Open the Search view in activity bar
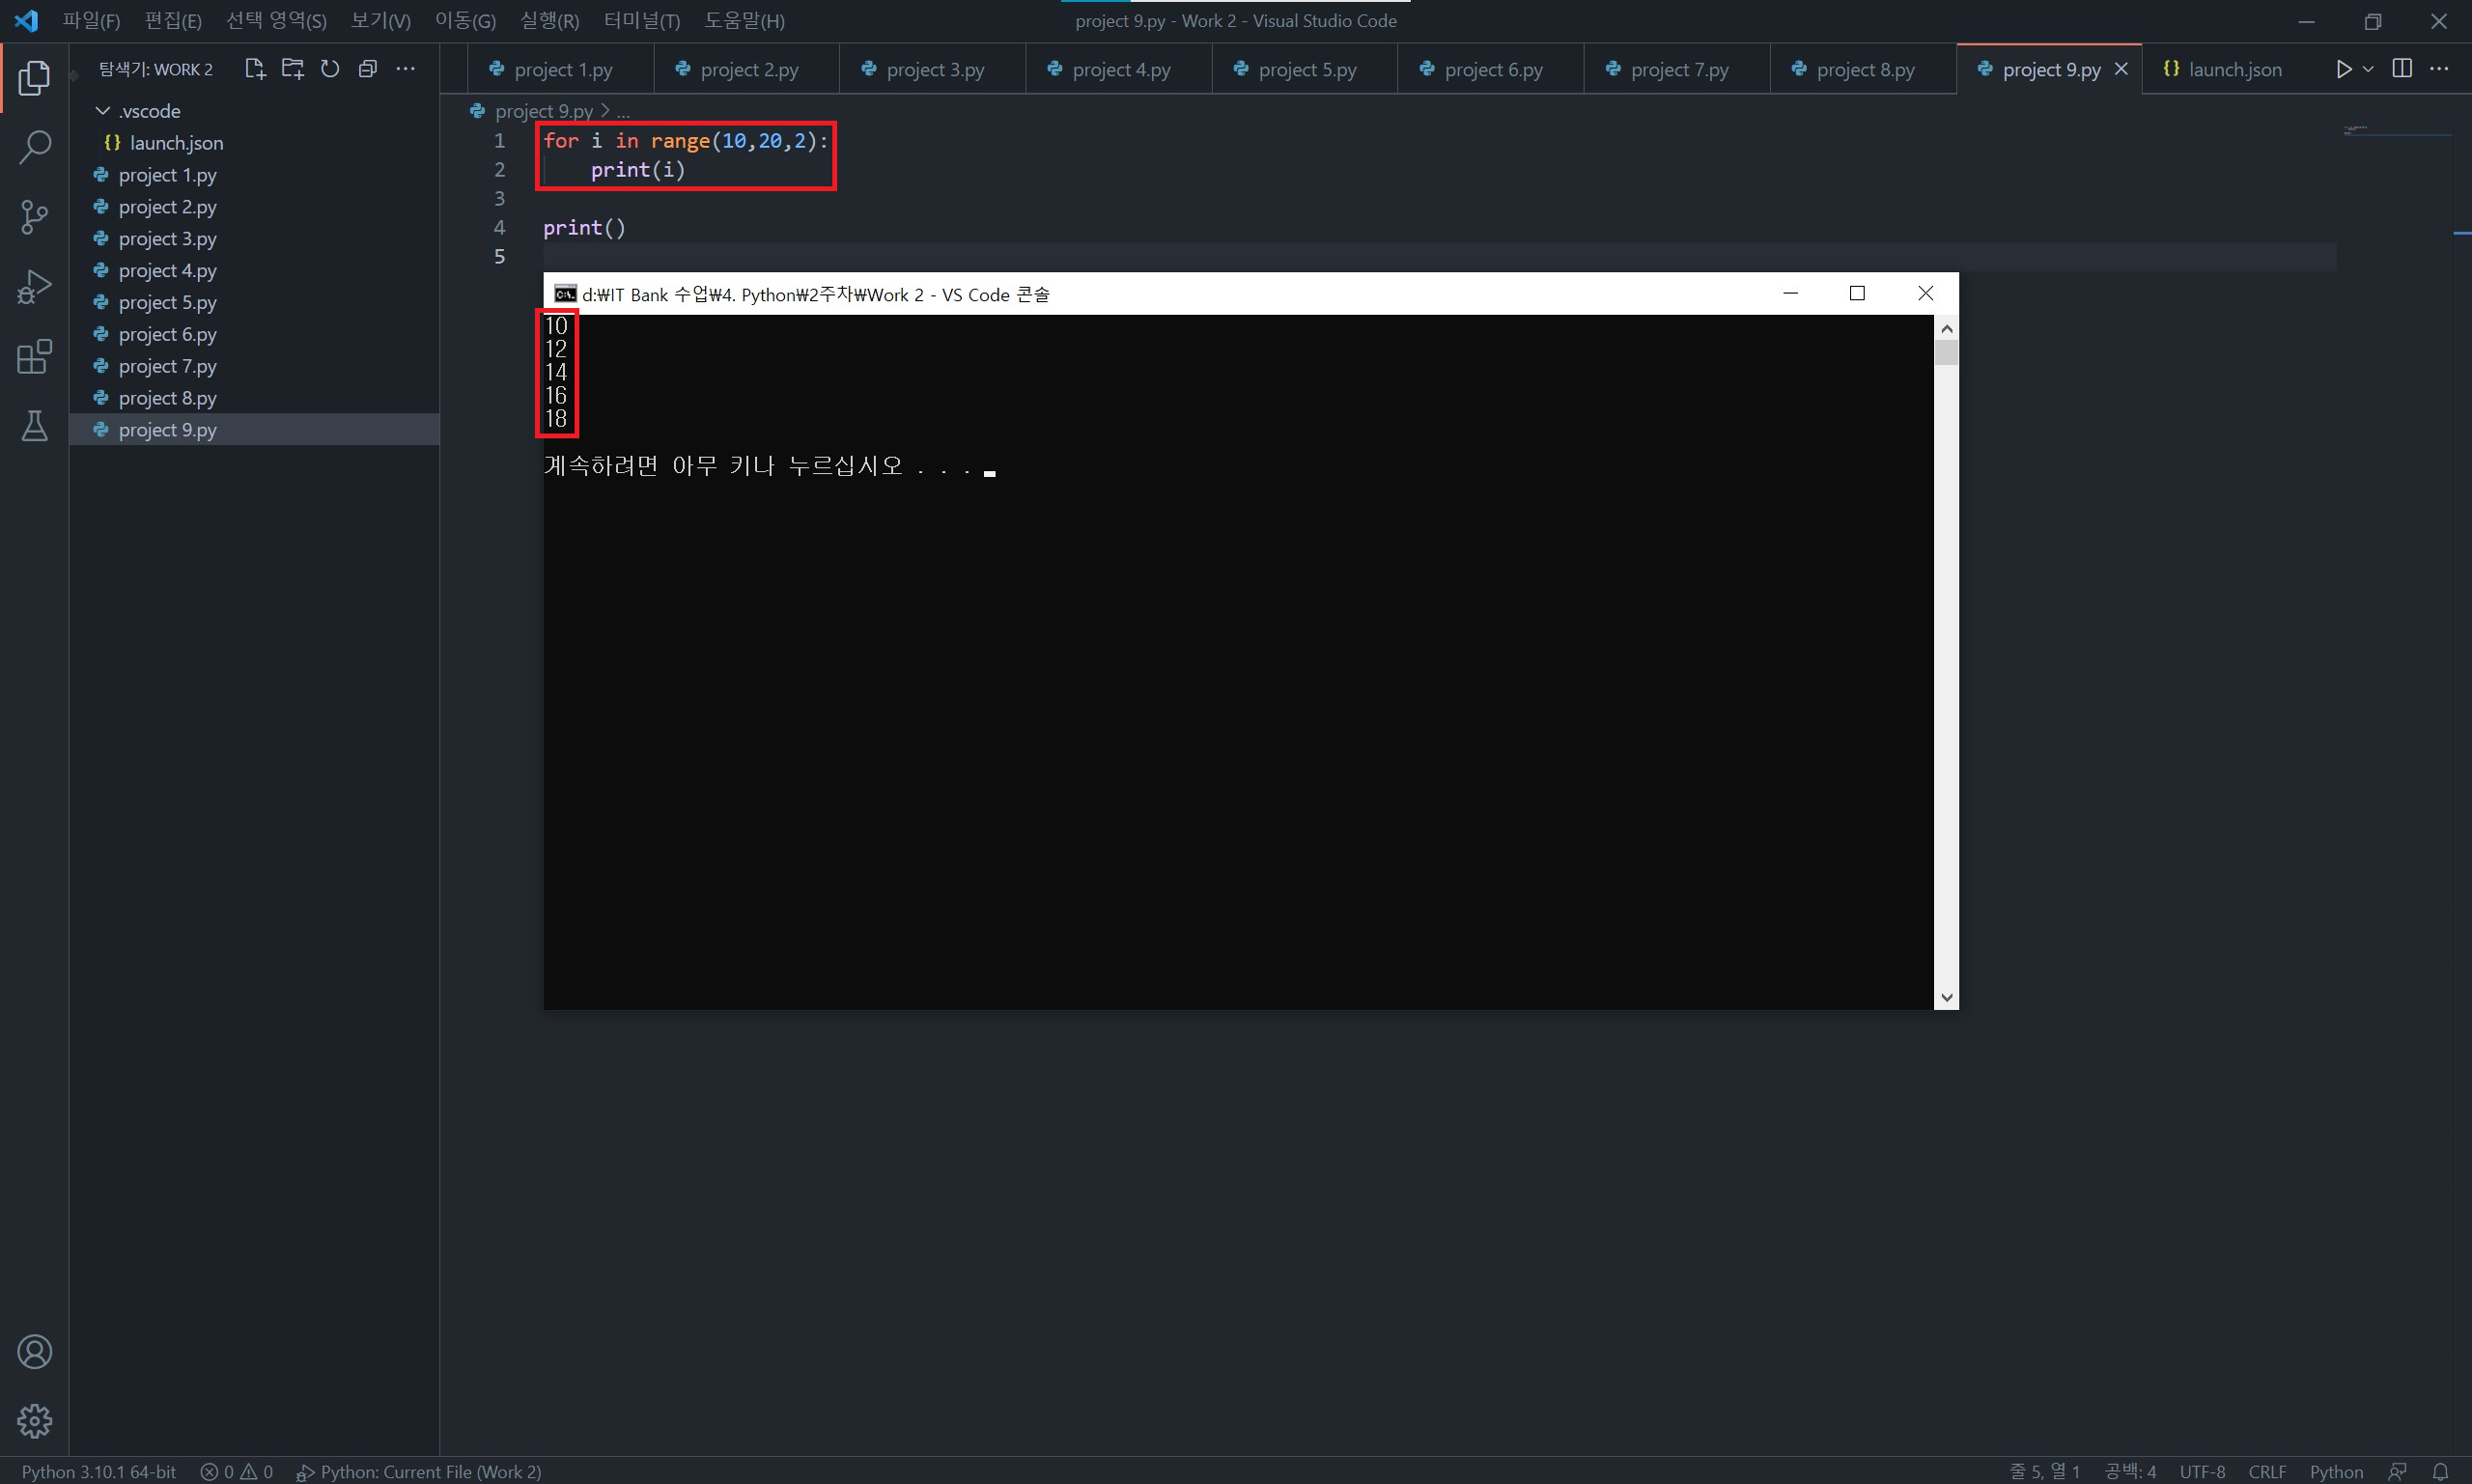Viewport: 2472px width, 1484px height. pos(34,147)
